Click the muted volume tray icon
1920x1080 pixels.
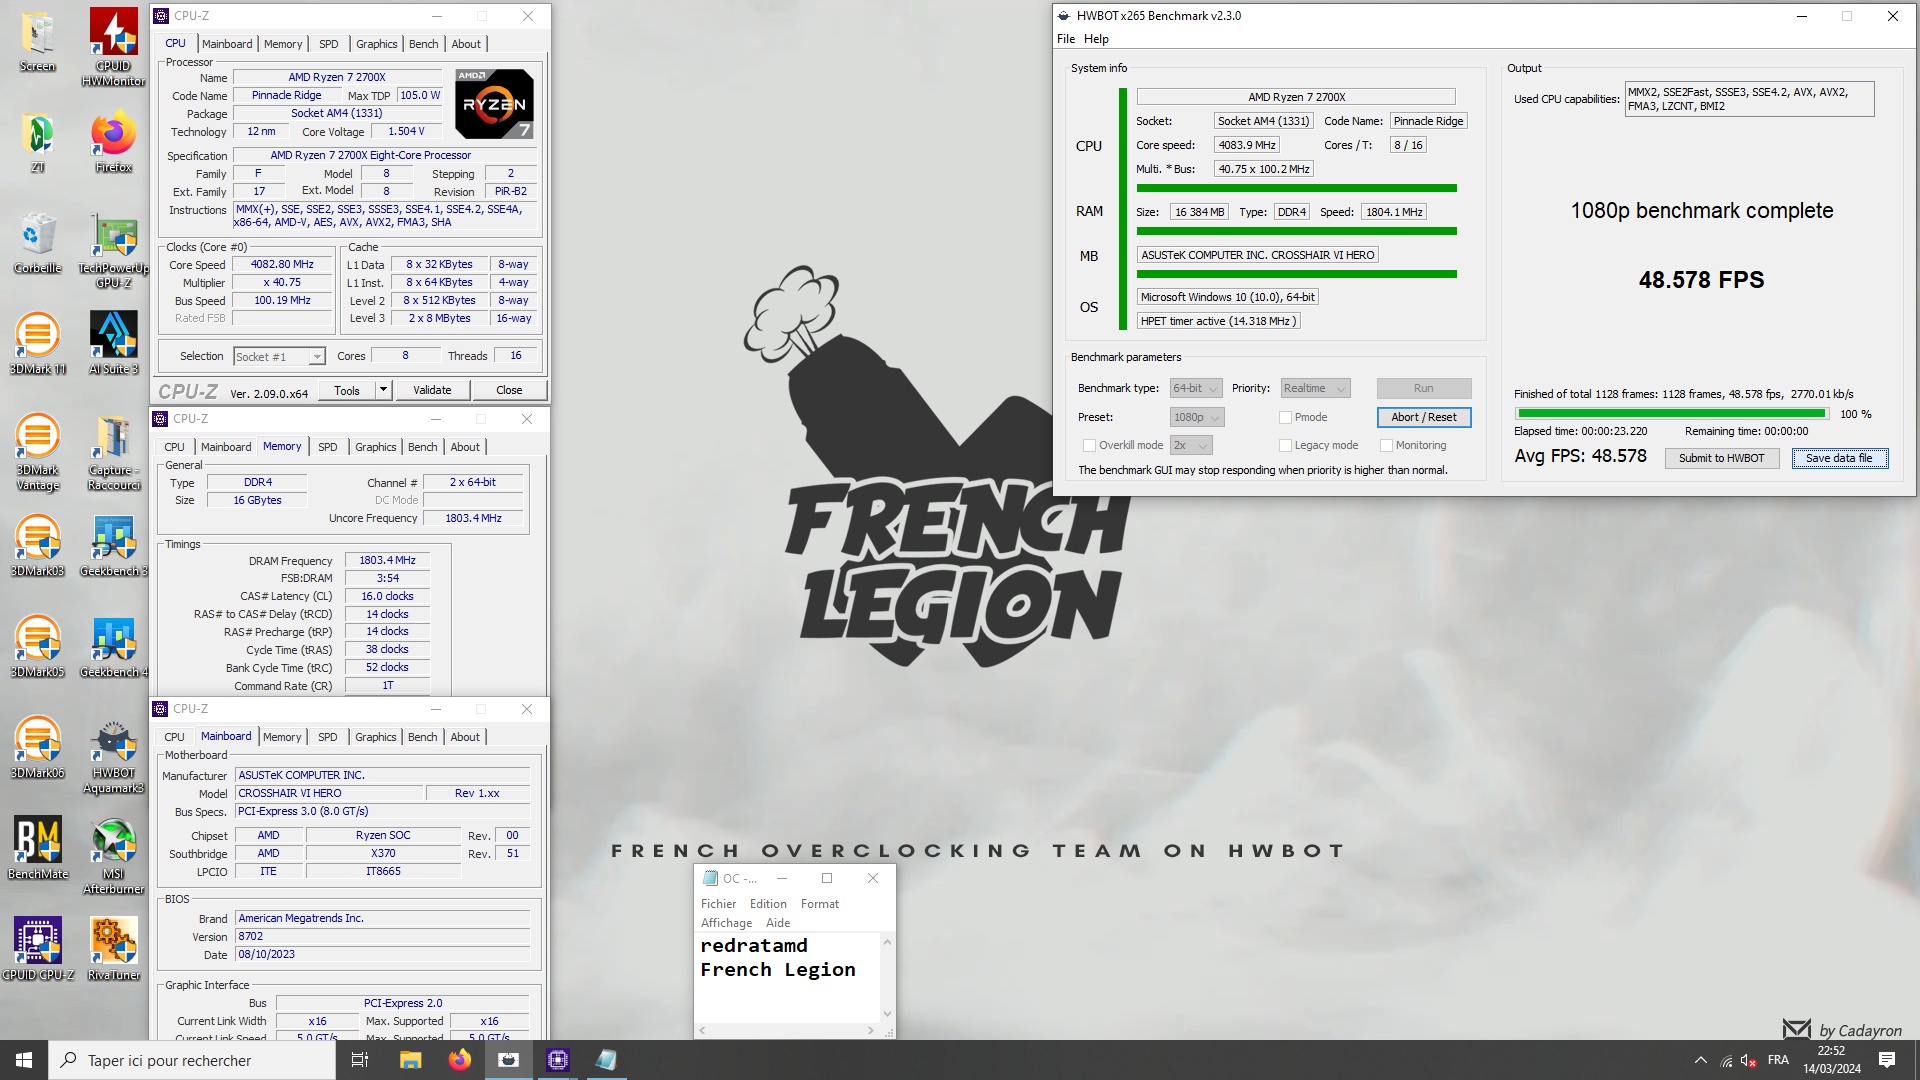[x=1748, y=1061]
